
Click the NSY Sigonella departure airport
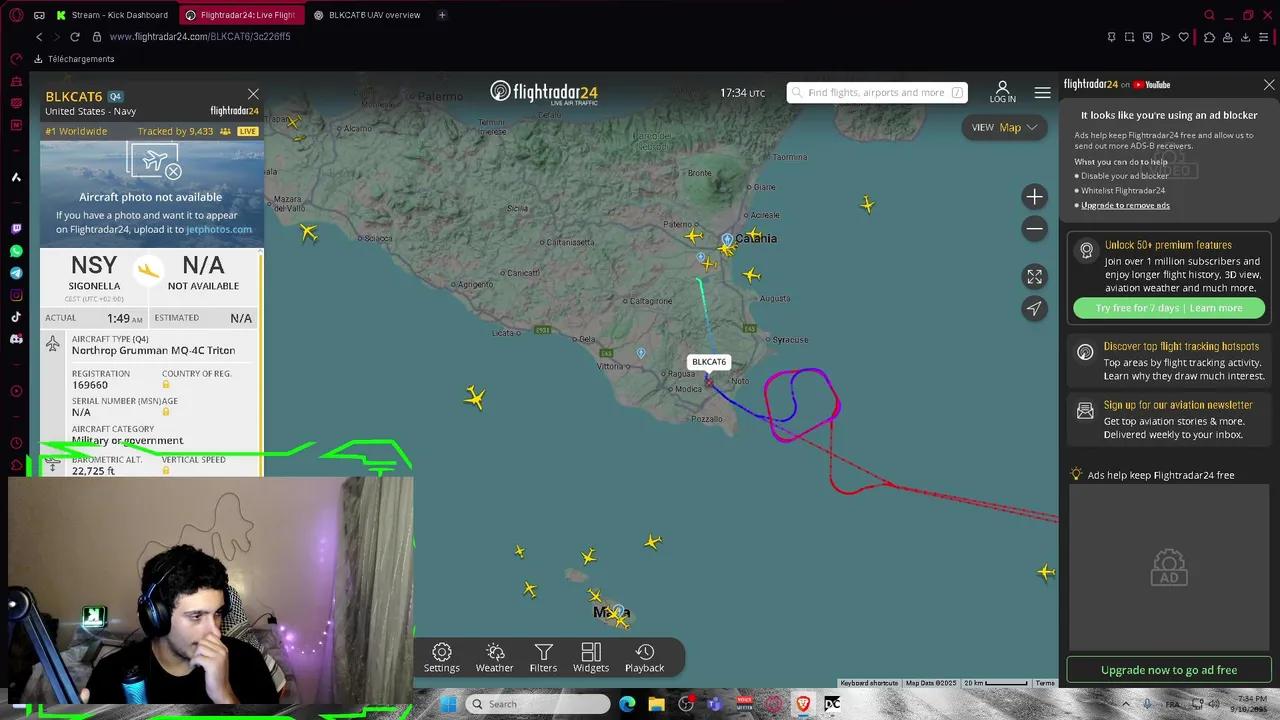(x=94, y=273)
